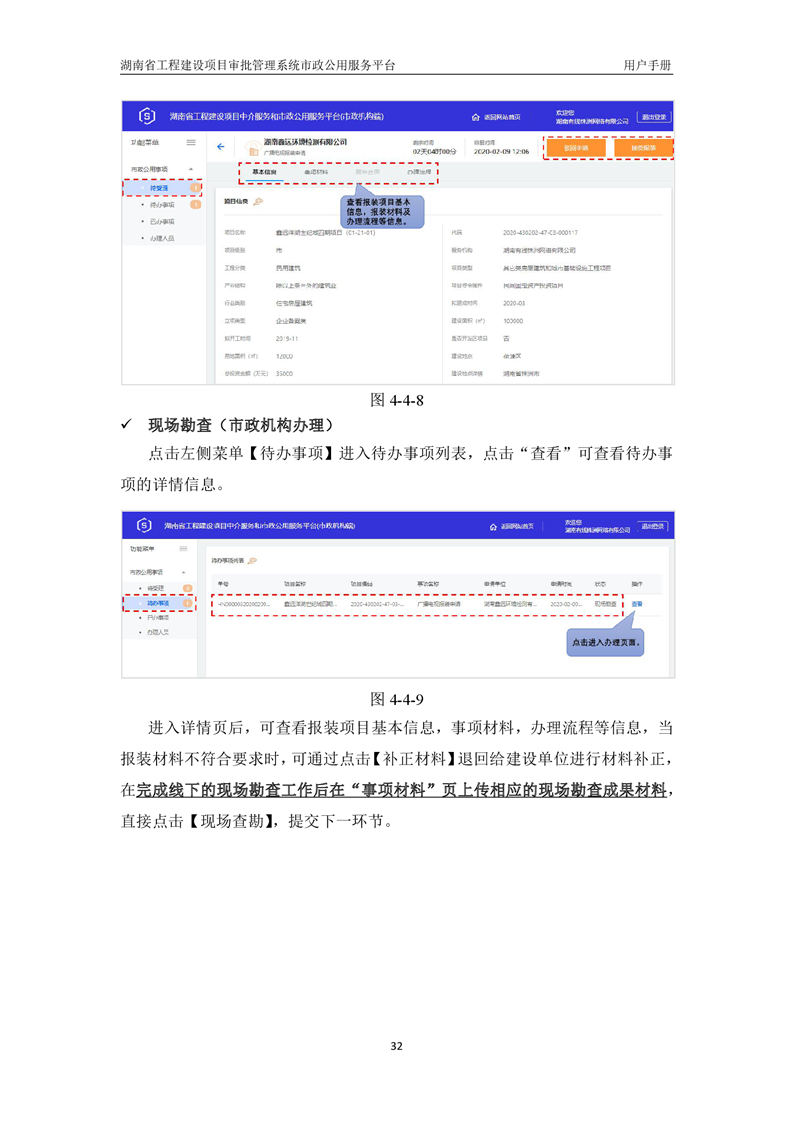
Task: Click 返回网站首页 link in figure 4-4-9
Action: point(517,527)
